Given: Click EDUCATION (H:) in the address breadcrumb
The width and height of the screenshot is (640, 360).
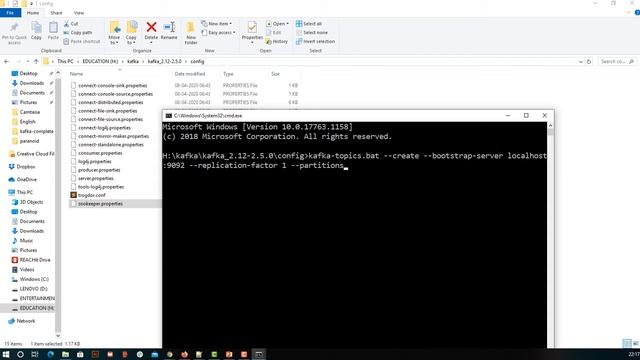Looking at the screenshot, I should [x=100, y=62].
